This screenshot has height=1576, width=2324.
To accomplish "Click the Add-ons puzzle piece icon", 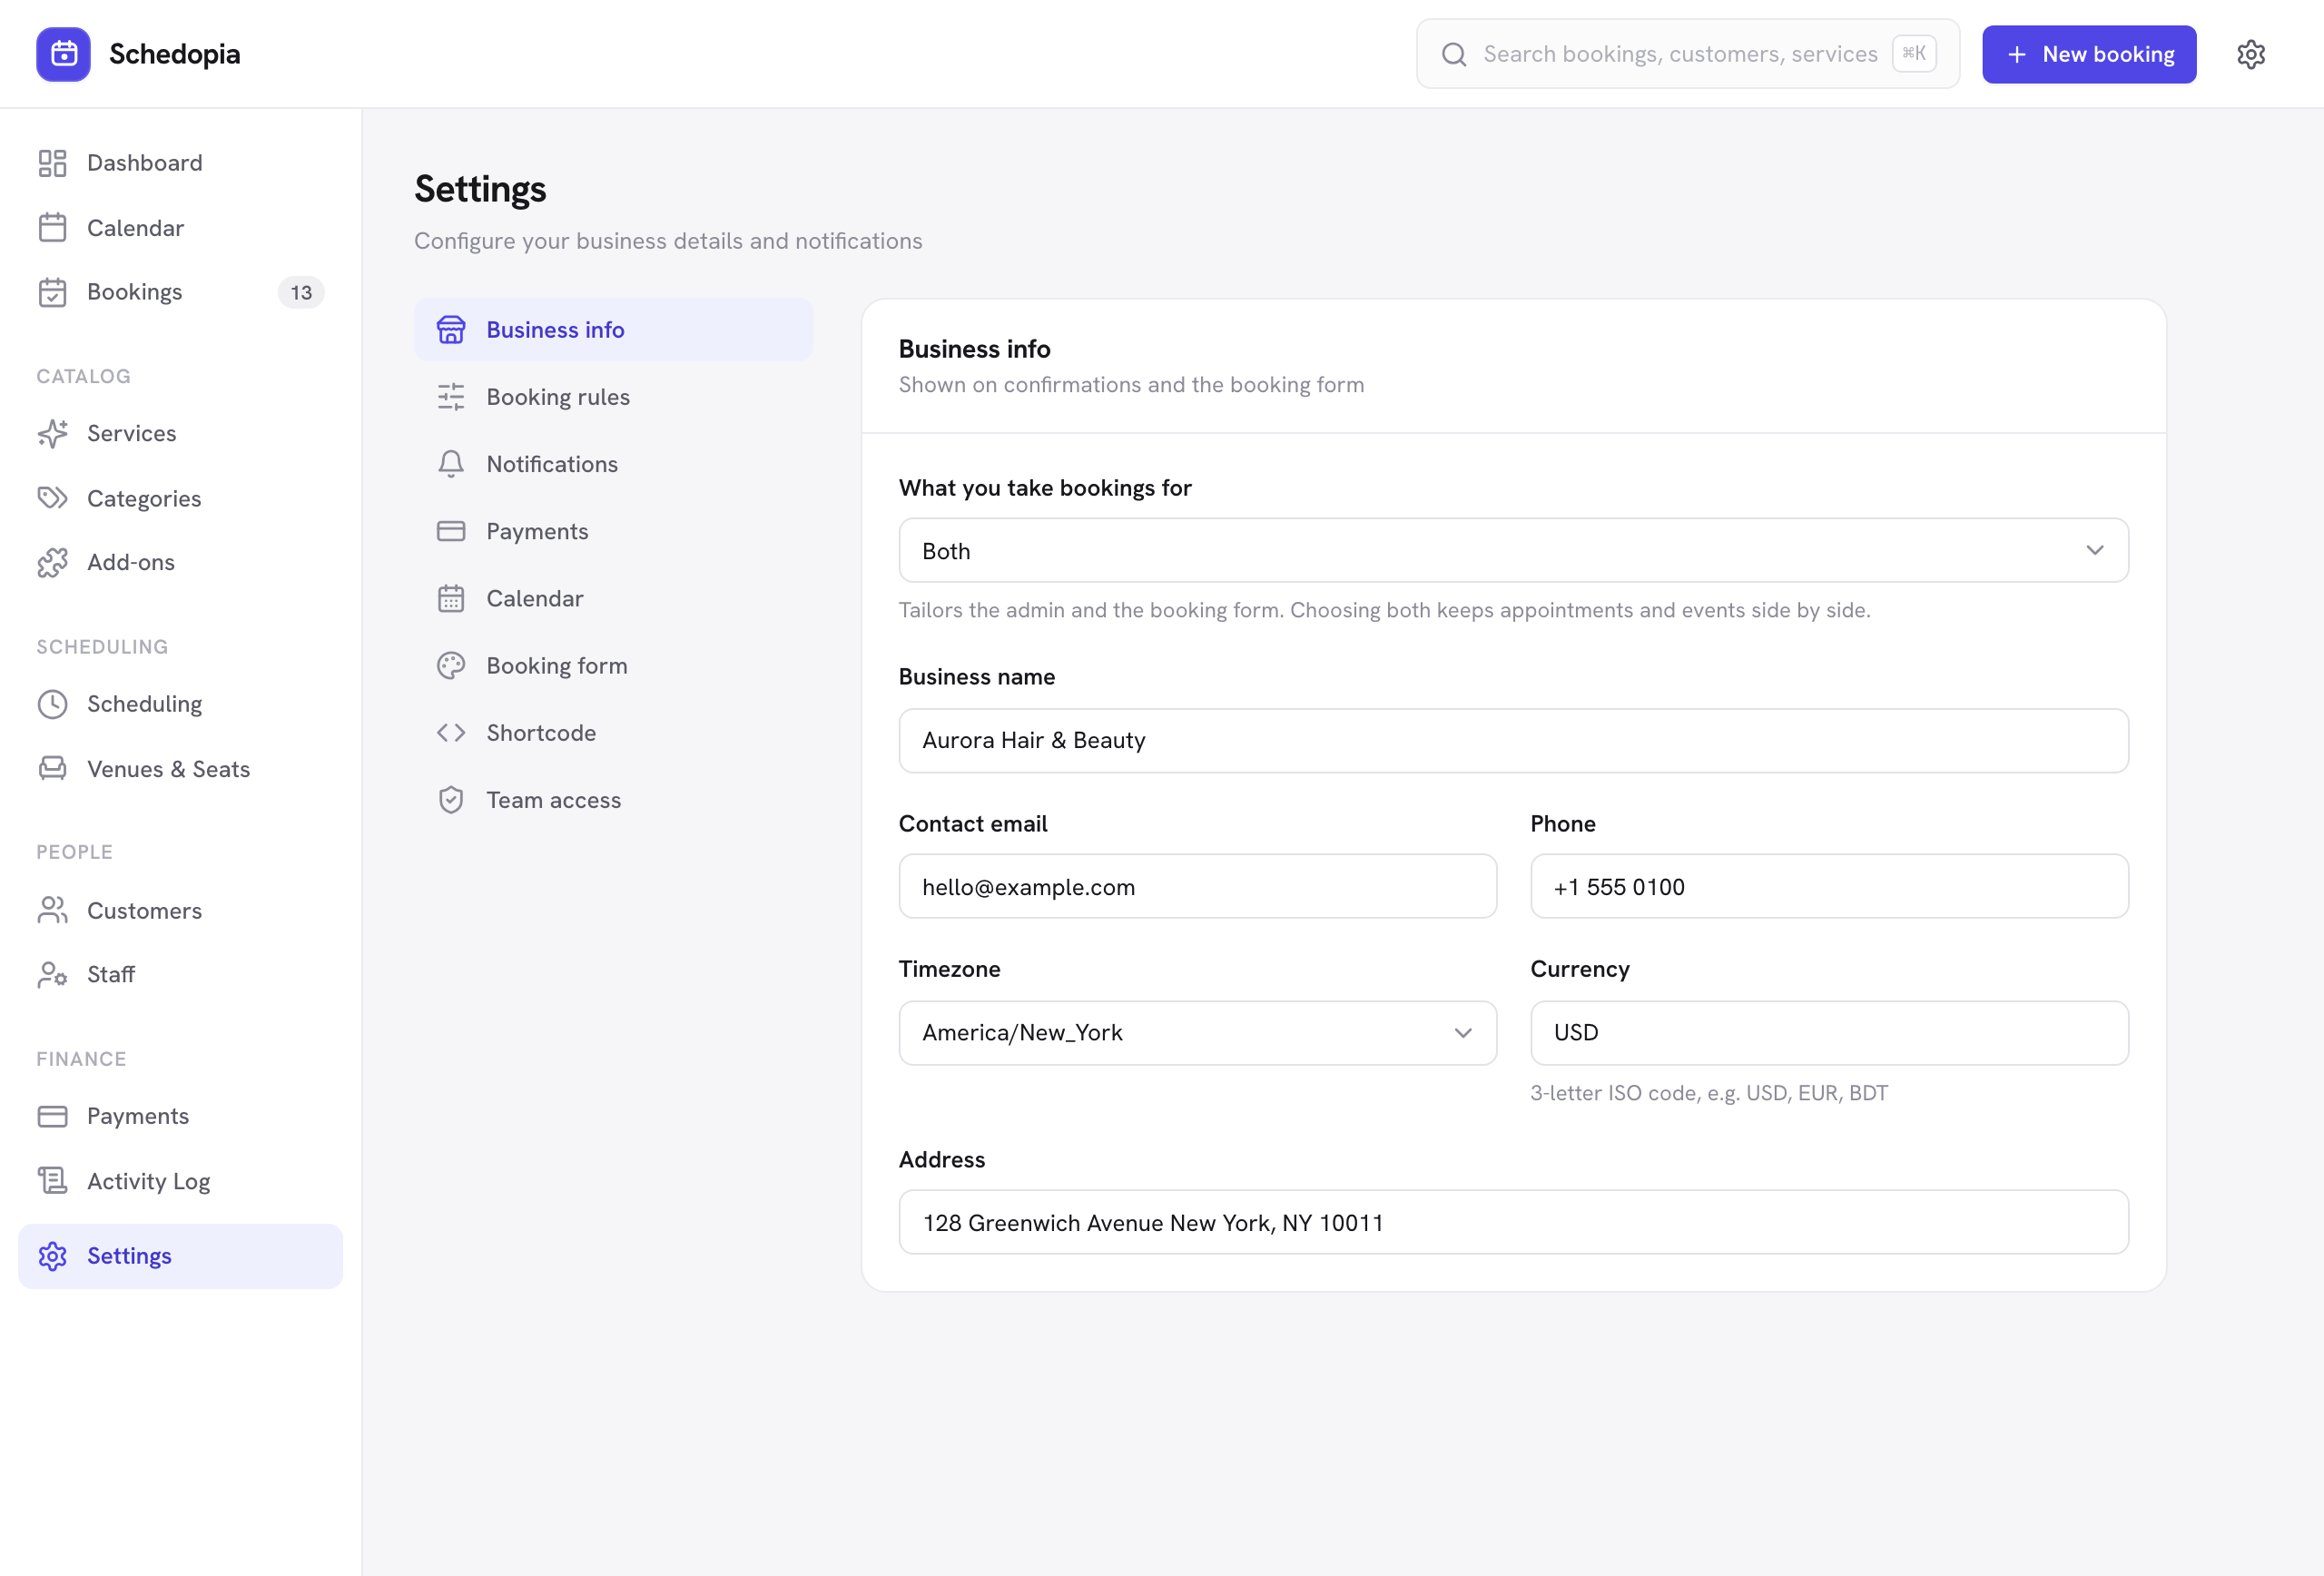I will pos(52,562).
